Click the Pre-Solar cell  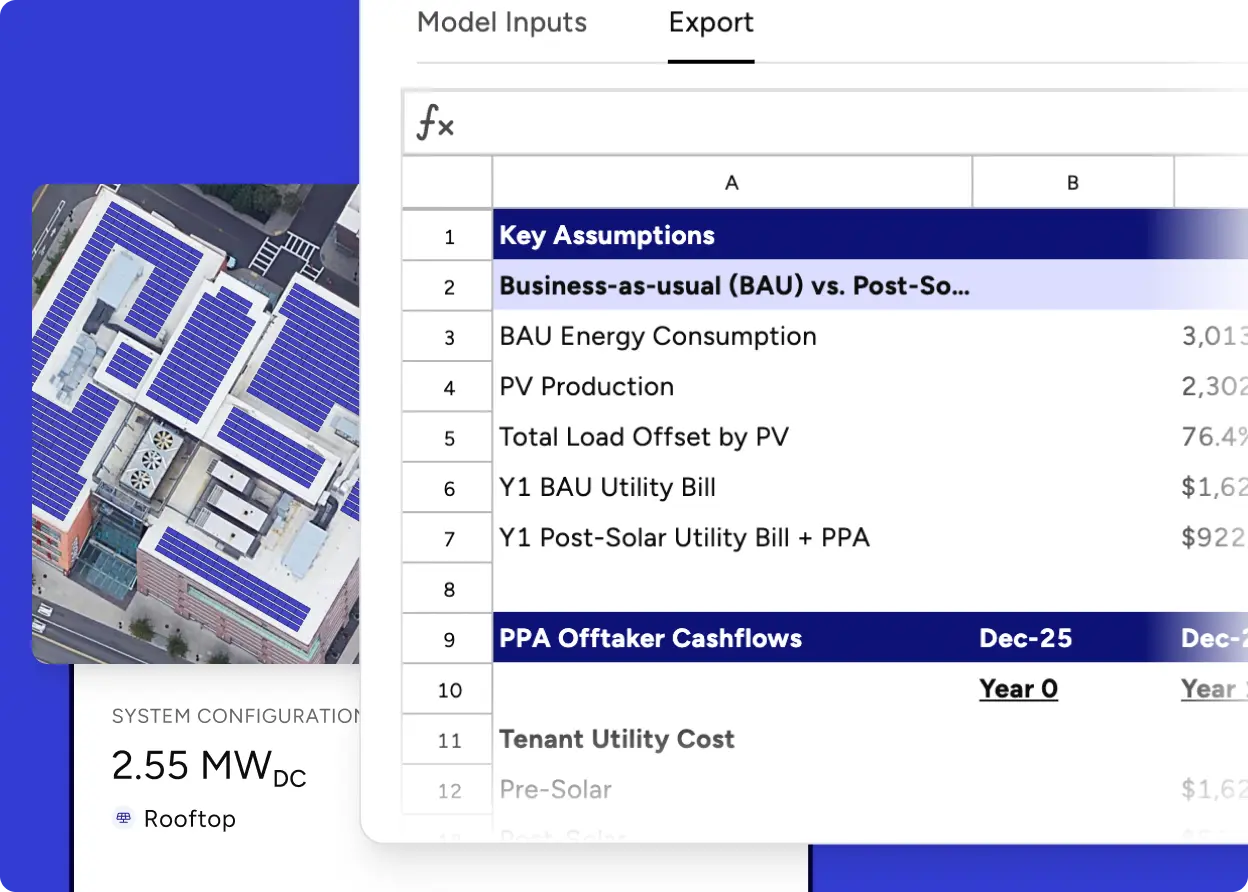pos(732,790)
